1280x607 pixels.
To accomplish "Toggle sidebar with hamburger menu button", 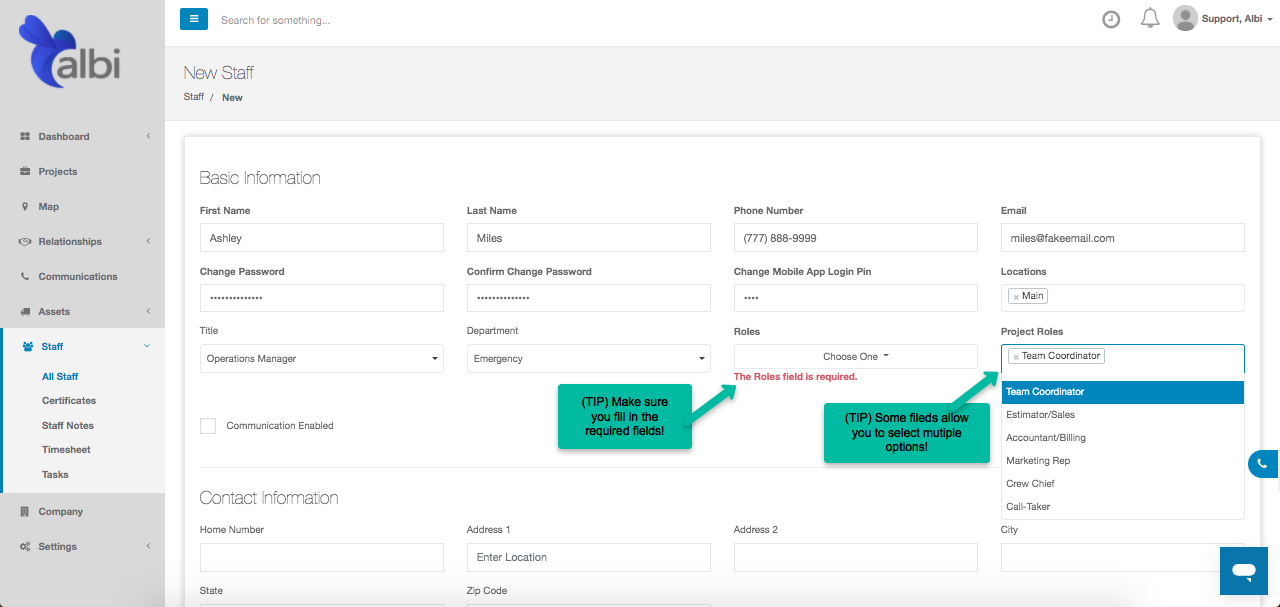I will 194,19.
